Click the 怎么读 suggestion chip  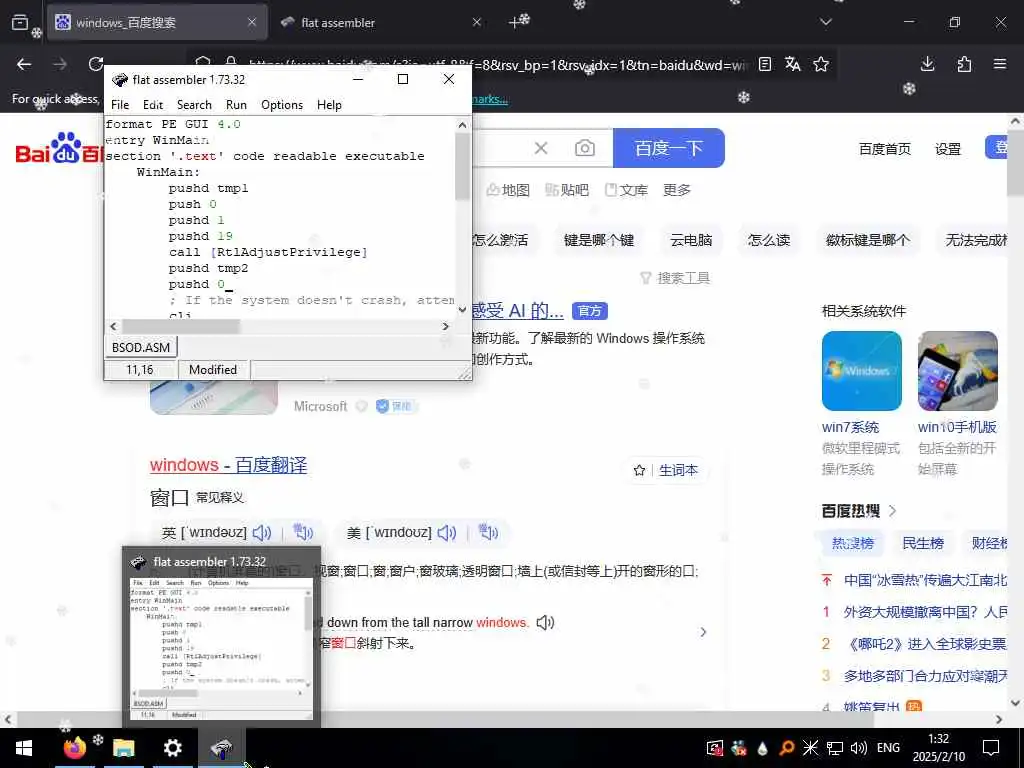[769, 240]
